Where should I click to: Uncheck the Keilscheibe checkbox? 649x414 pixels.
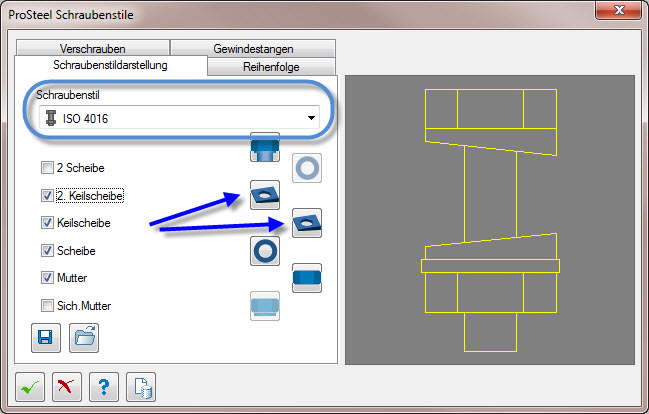pyautogui.click(x=47, y=223)
